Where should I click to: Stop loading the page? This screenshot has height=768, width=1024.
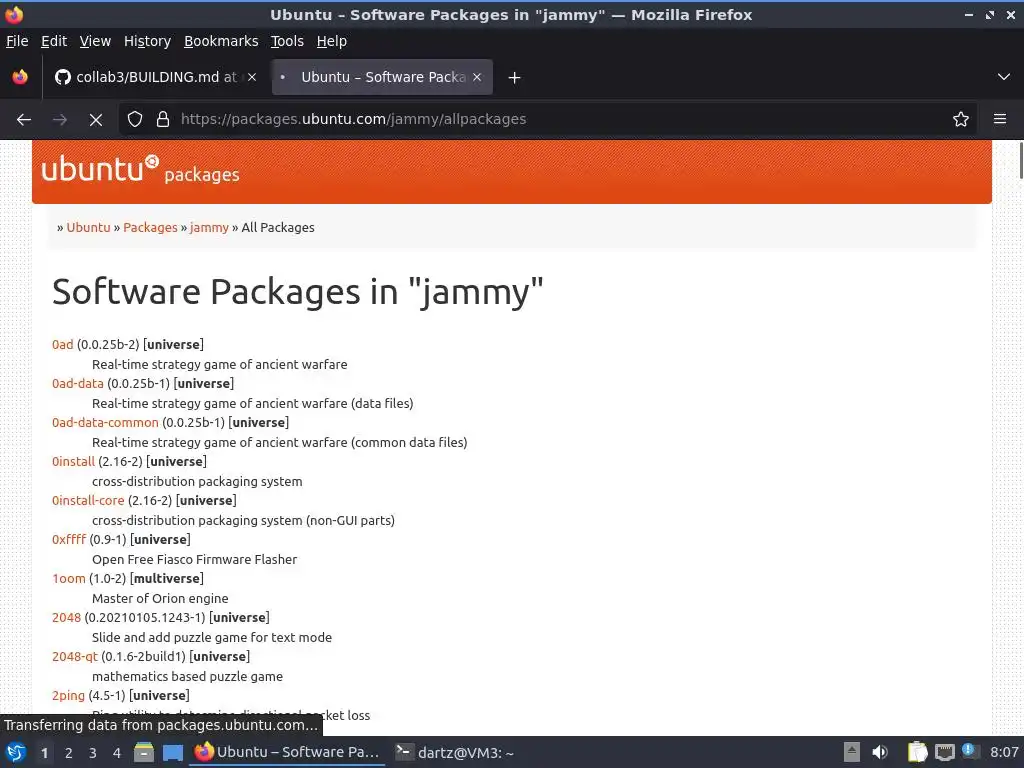pyautogui.click(x=95, y=120)
